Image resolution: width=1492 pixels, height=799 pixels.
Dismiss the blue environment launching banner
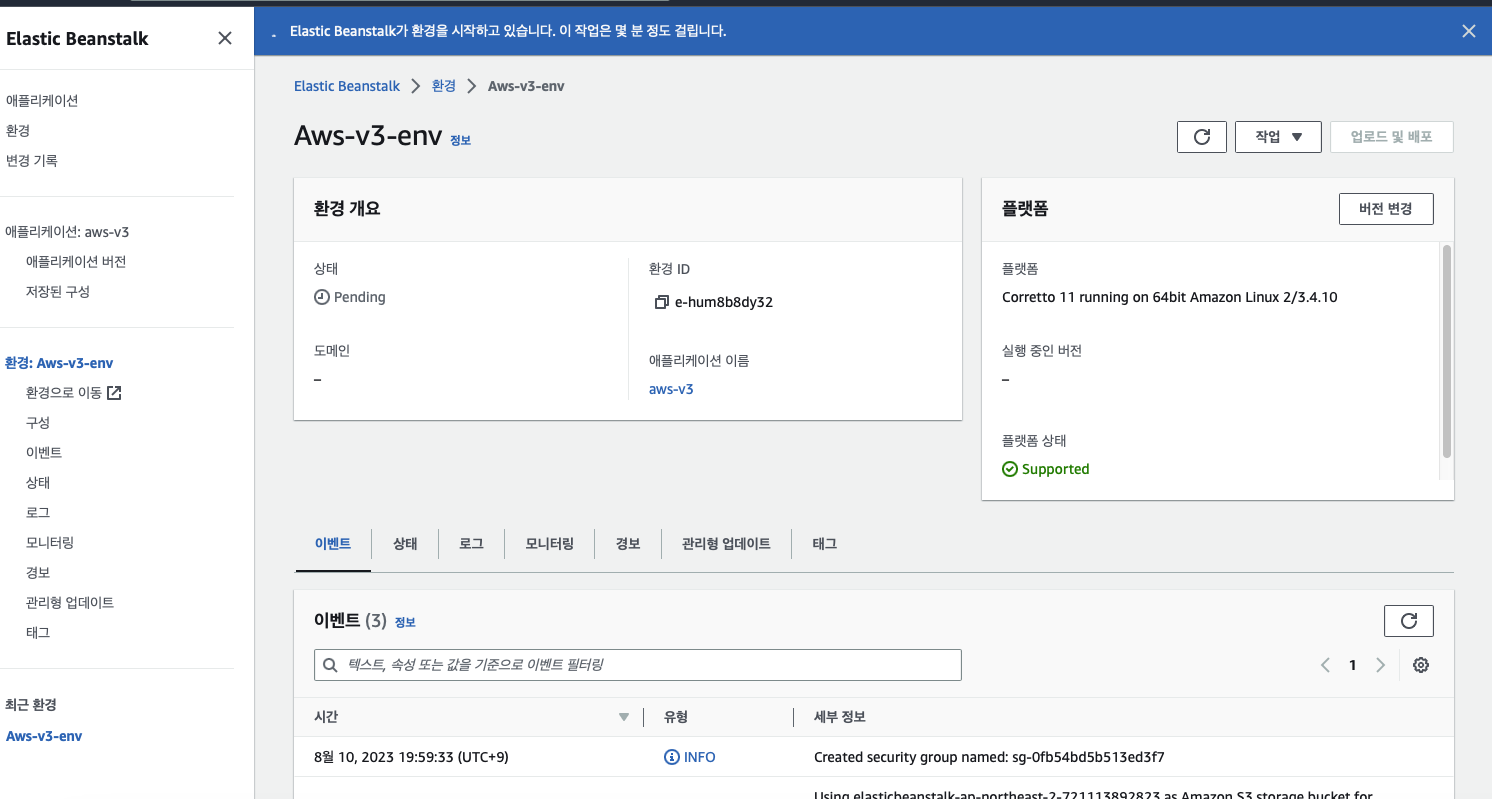coord(1468,31)
